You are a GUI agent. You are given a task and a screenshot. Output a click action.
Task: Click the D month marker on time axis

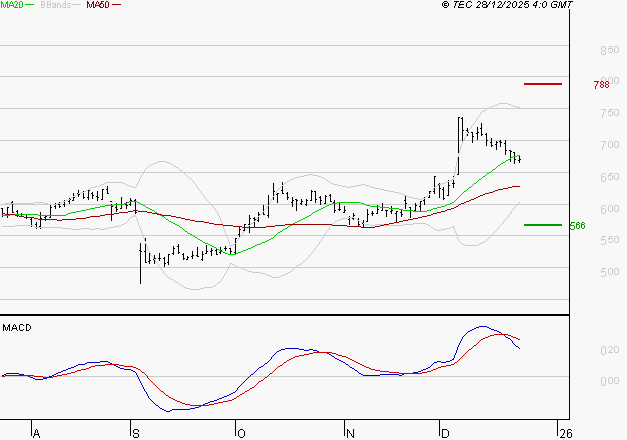tap(445, 434)
